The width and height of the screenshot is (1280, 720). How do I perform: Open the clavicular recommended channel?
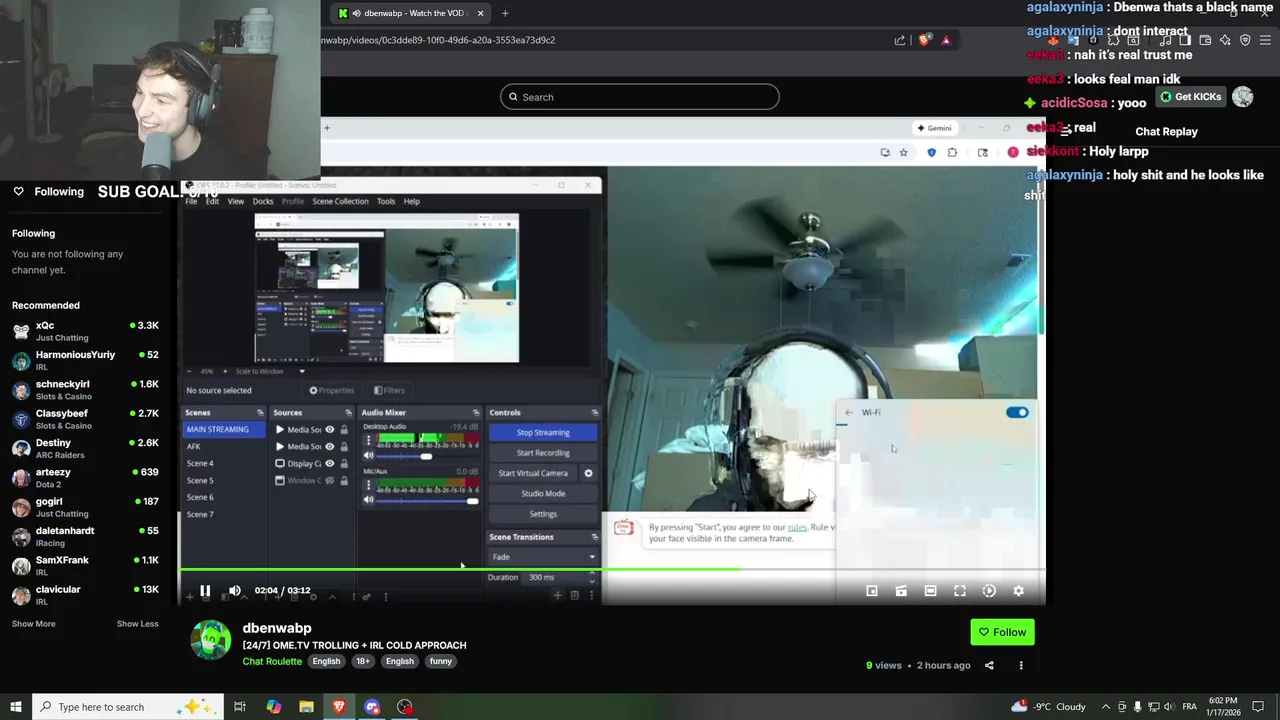click(x=85, y=595)
